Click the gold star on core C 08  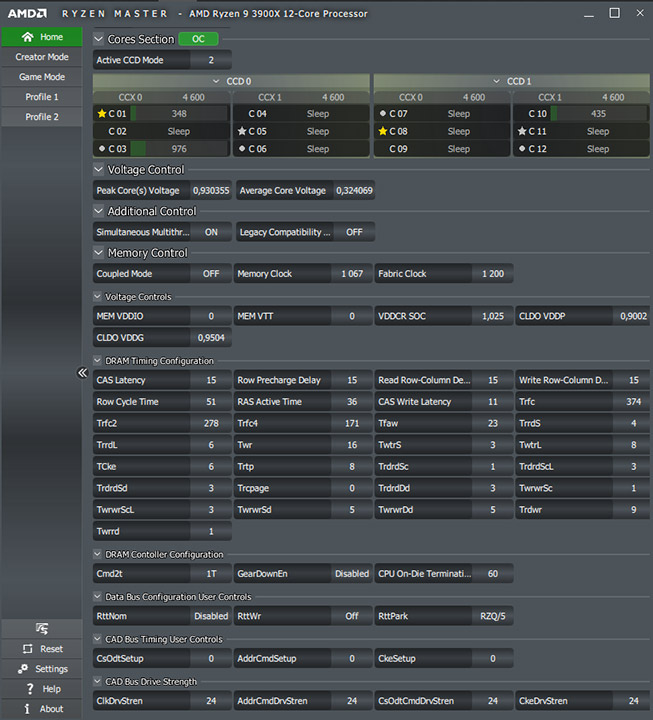(383, 131)
